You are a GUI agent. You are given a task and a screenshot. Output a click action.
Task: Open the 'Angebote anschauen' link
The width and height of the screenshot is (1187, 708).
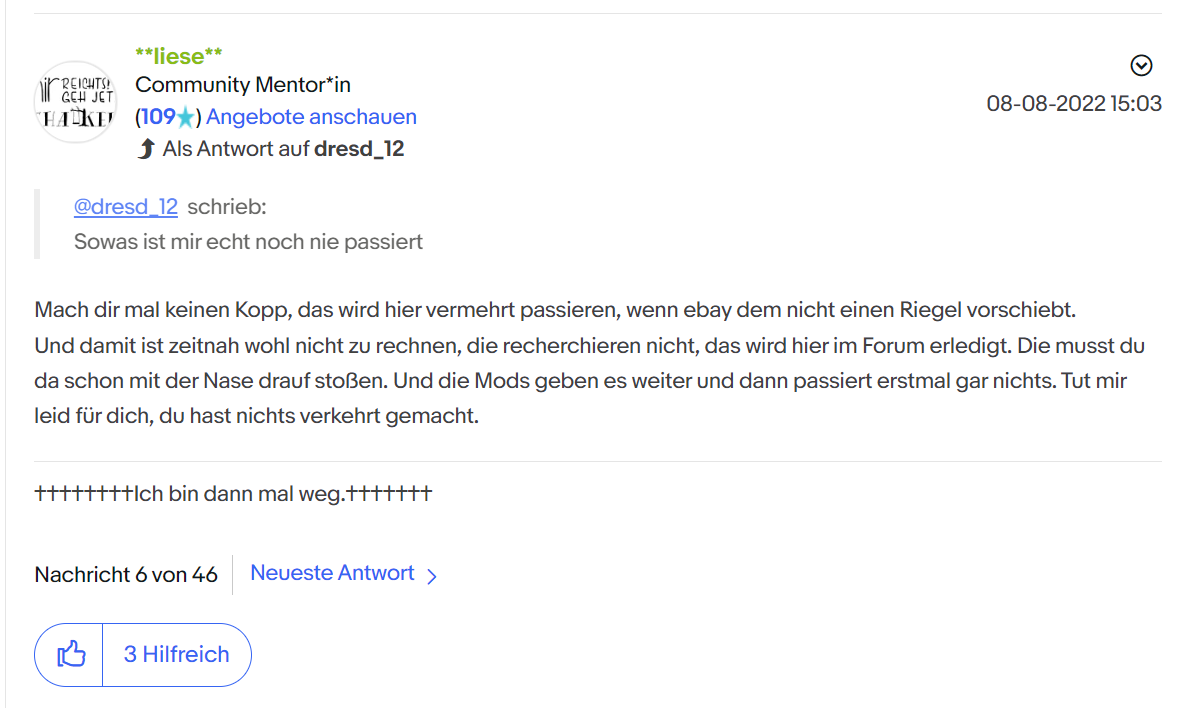pos(311,117)
